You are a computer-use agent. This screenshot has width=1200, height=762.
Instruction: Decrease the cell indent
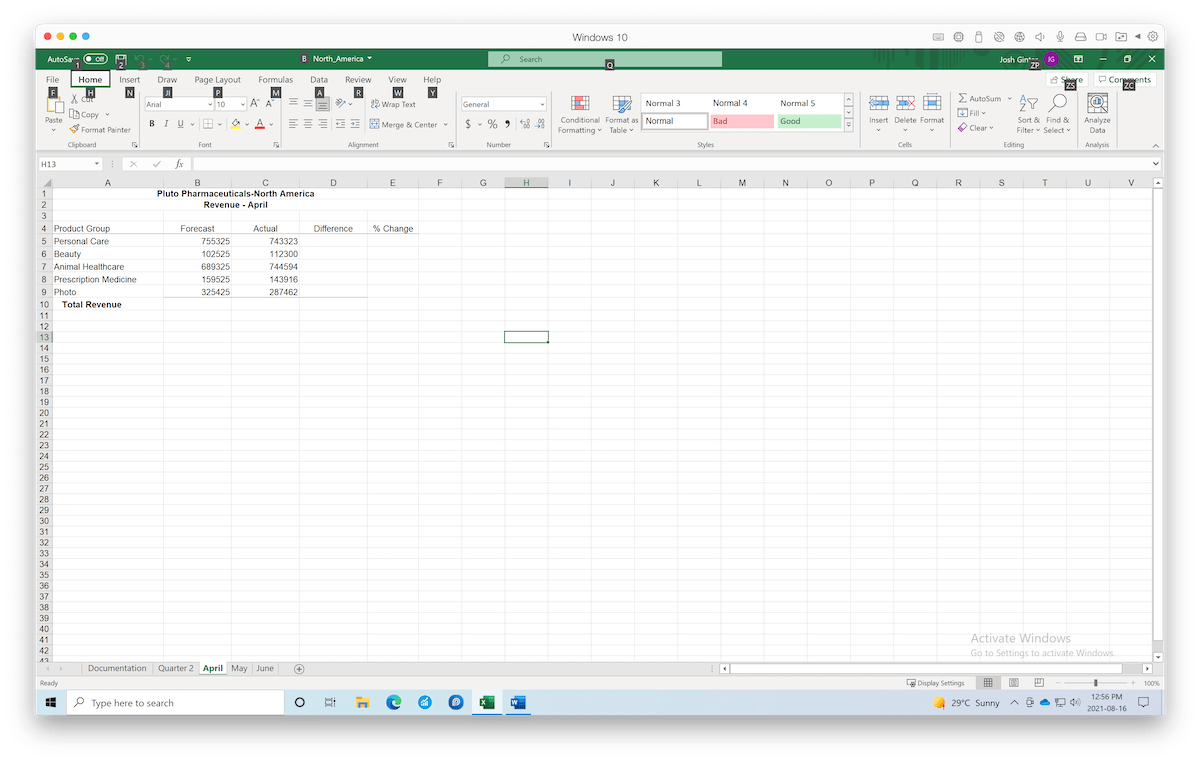(x=341, y=124)
